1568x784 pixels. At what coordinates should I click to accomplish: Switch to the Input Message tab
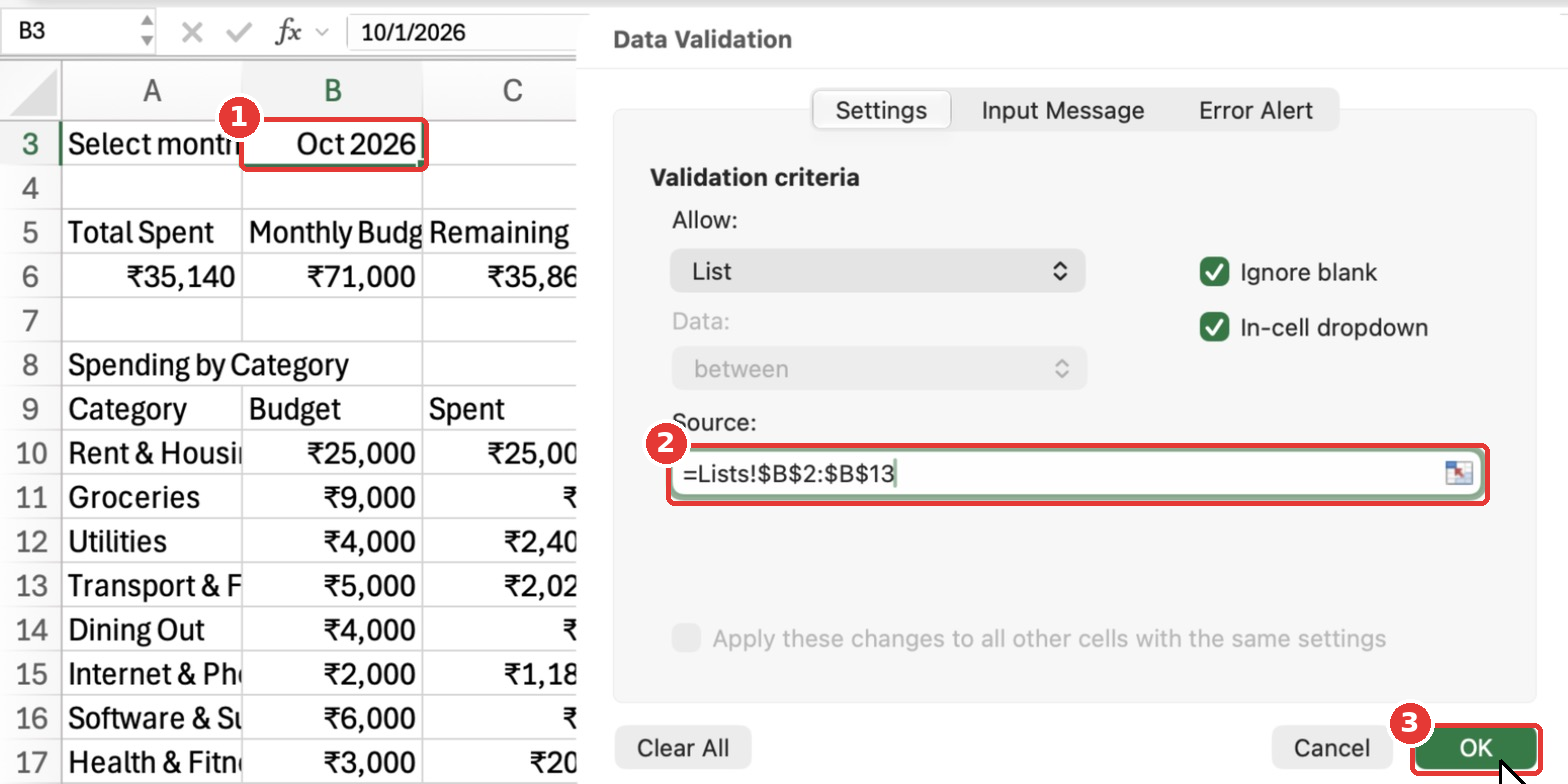point(1062,110)
